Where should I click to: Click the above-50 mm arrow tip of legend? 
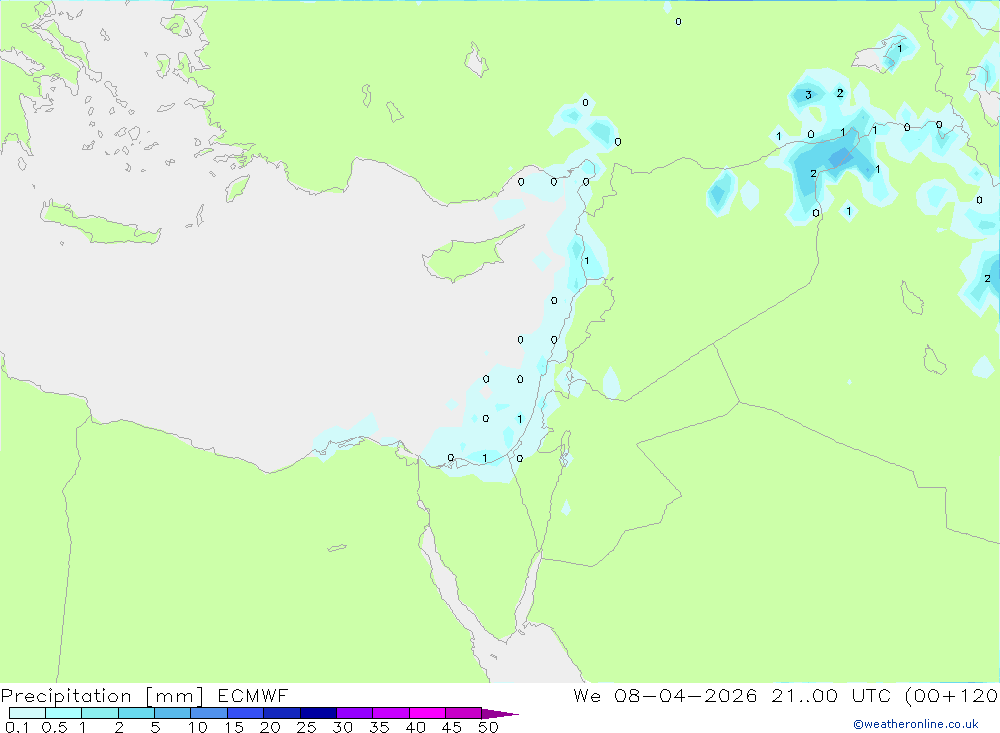pos(499,714)
